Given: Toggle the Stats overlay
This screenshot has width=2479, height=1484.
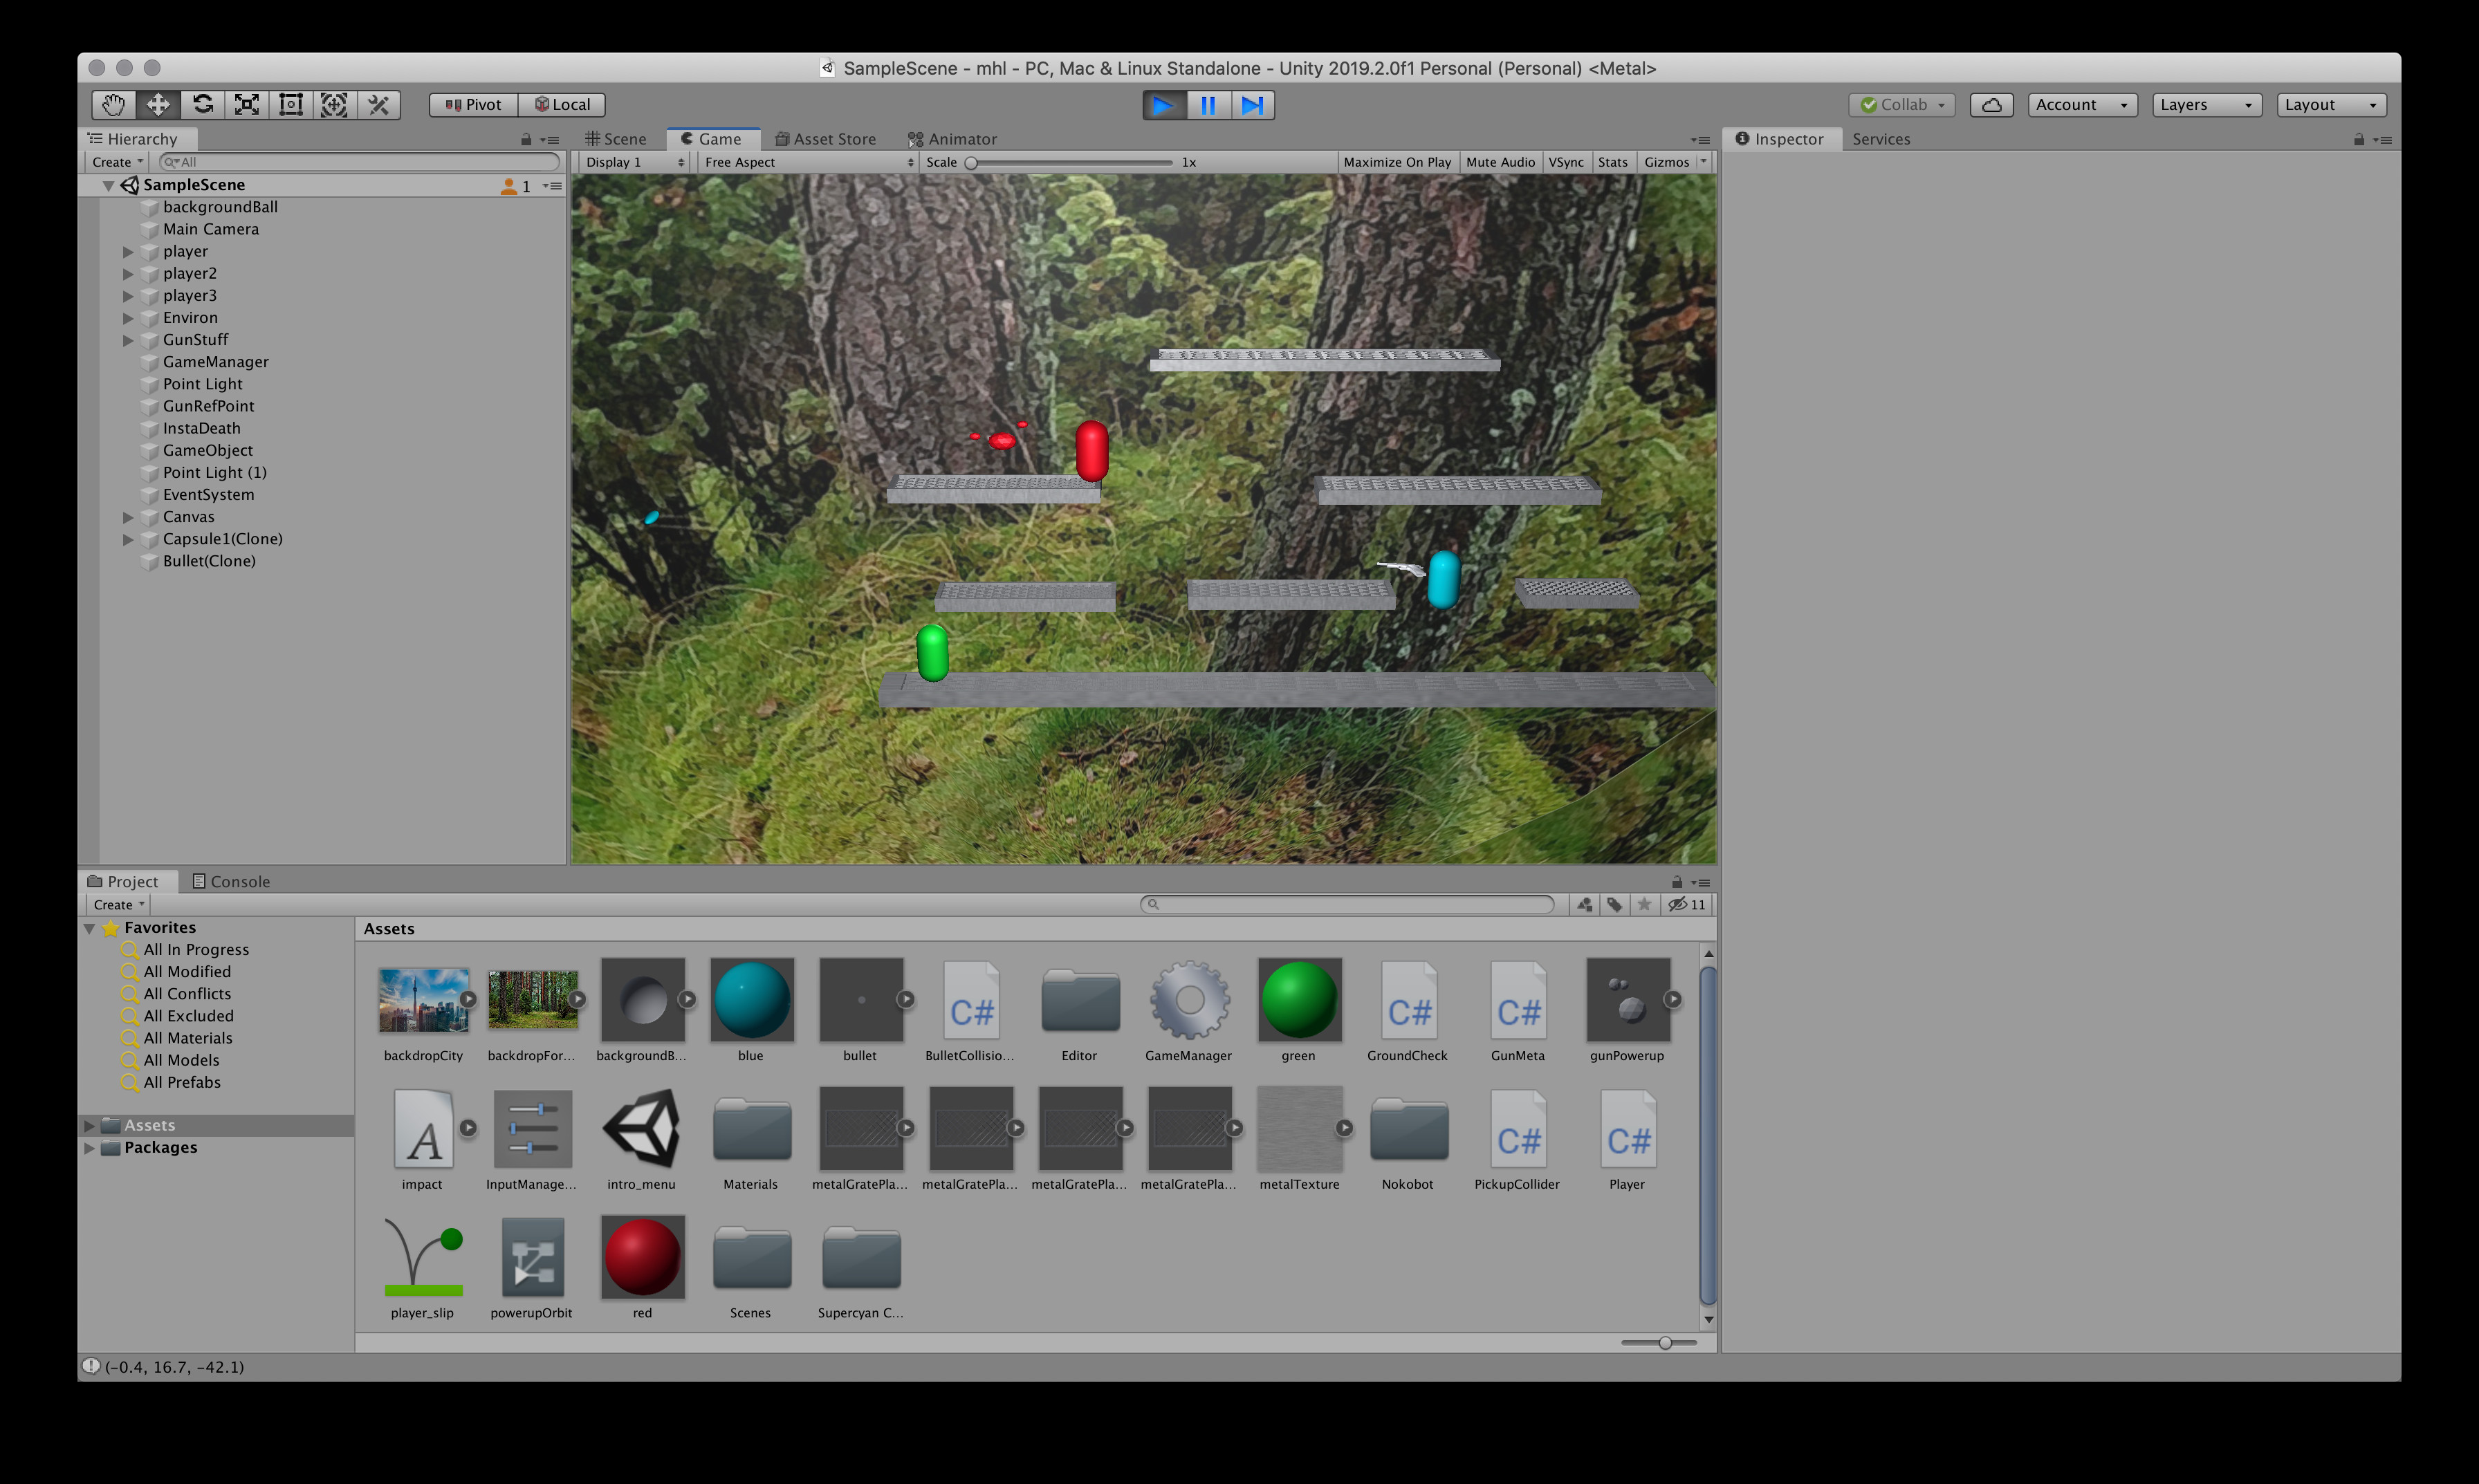Looking at the screenshot, I should pos(1612,162).
